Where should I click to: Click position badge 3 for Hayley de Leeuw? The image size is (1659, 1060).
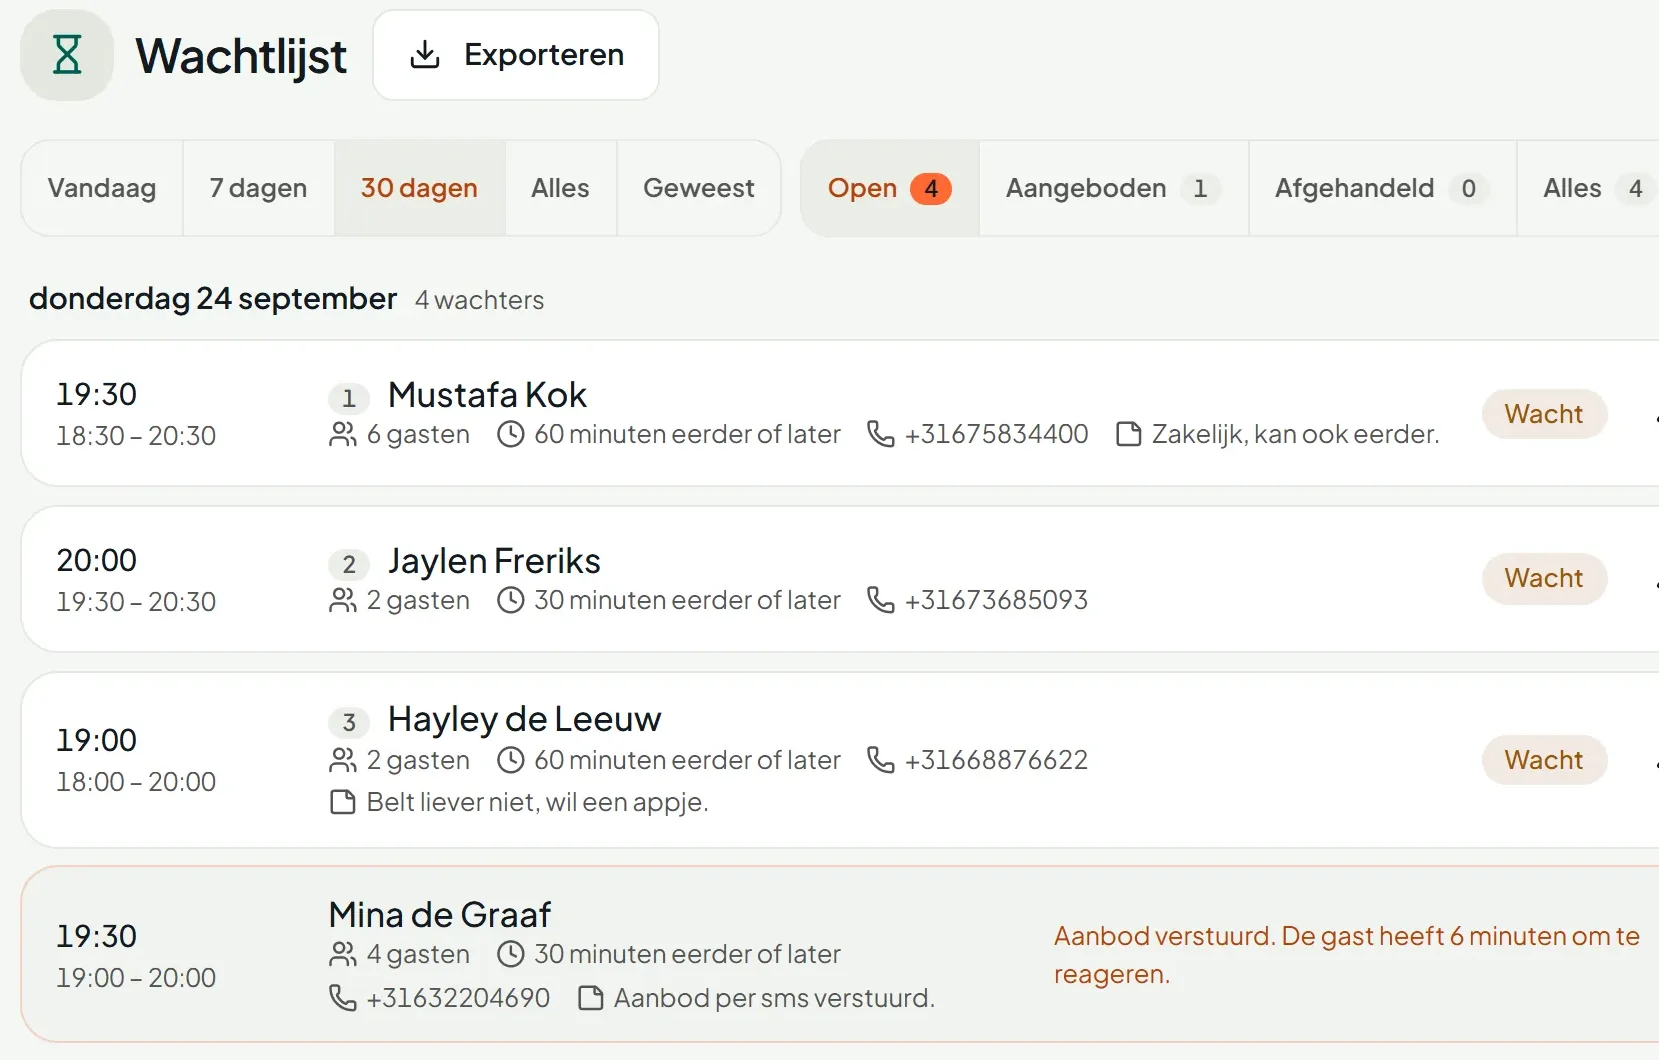pos(349,722)
